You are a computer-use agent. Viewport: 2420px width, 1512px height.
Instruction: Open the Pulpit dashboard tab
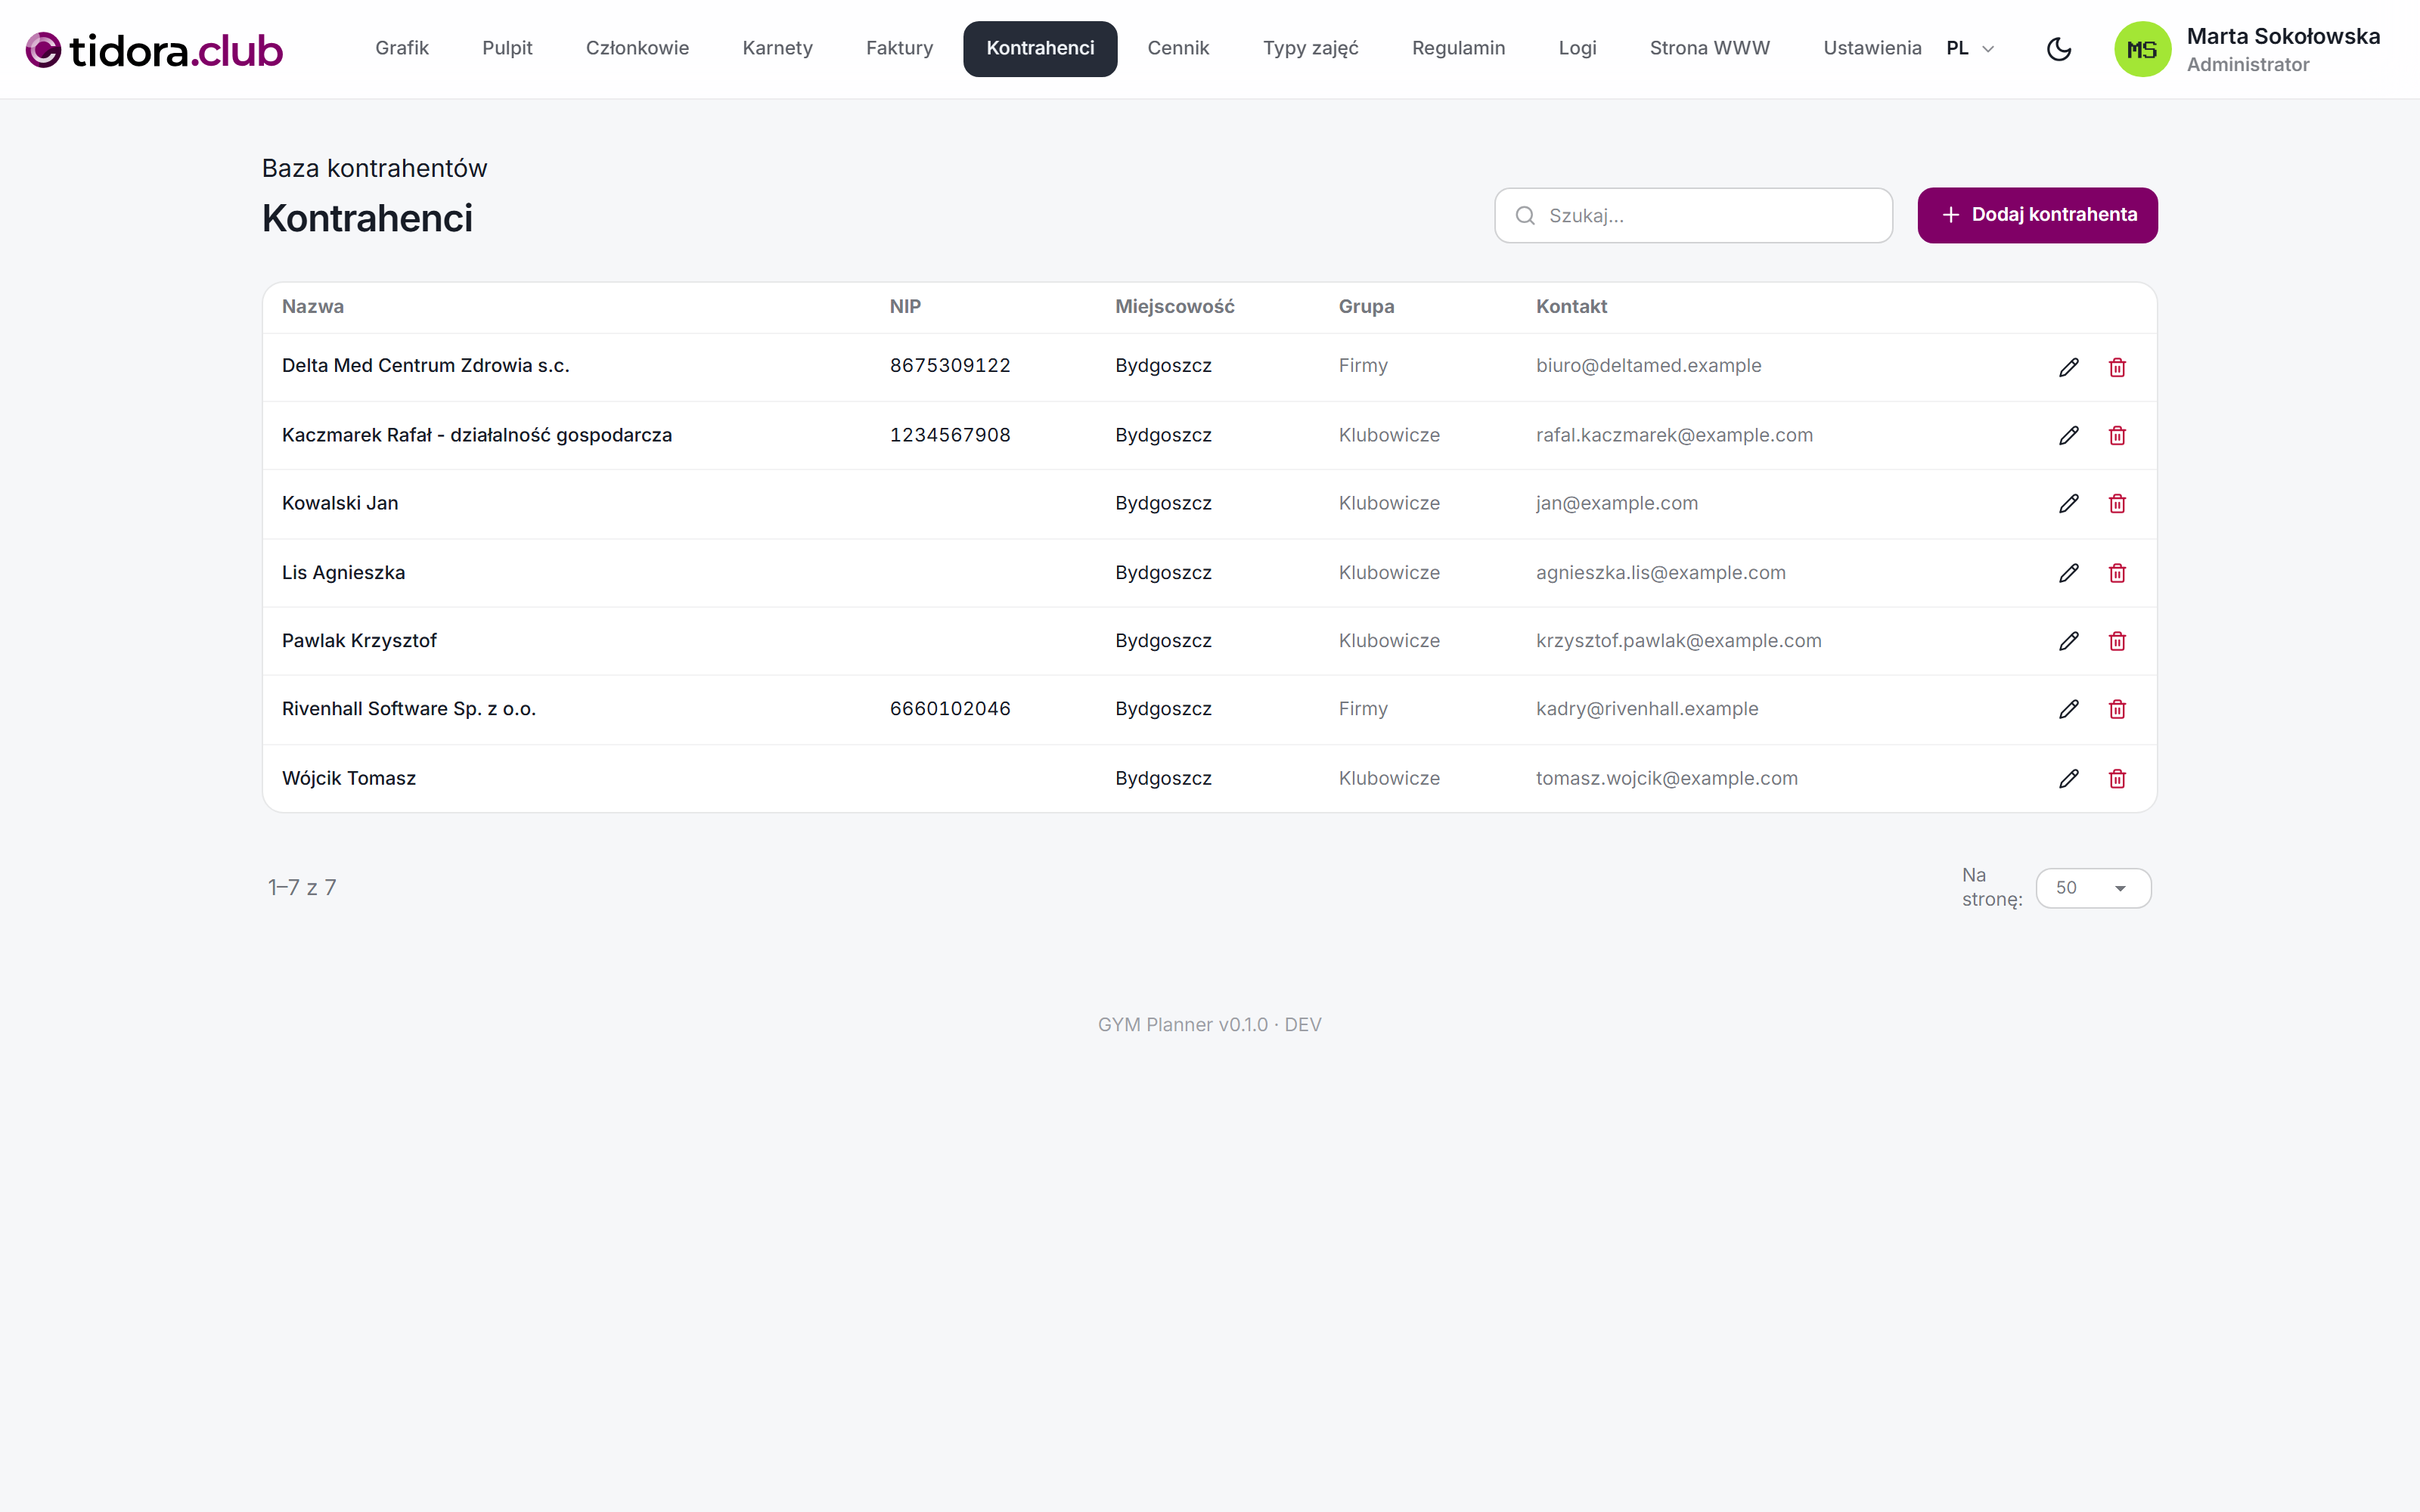click(x=507, y=48)
